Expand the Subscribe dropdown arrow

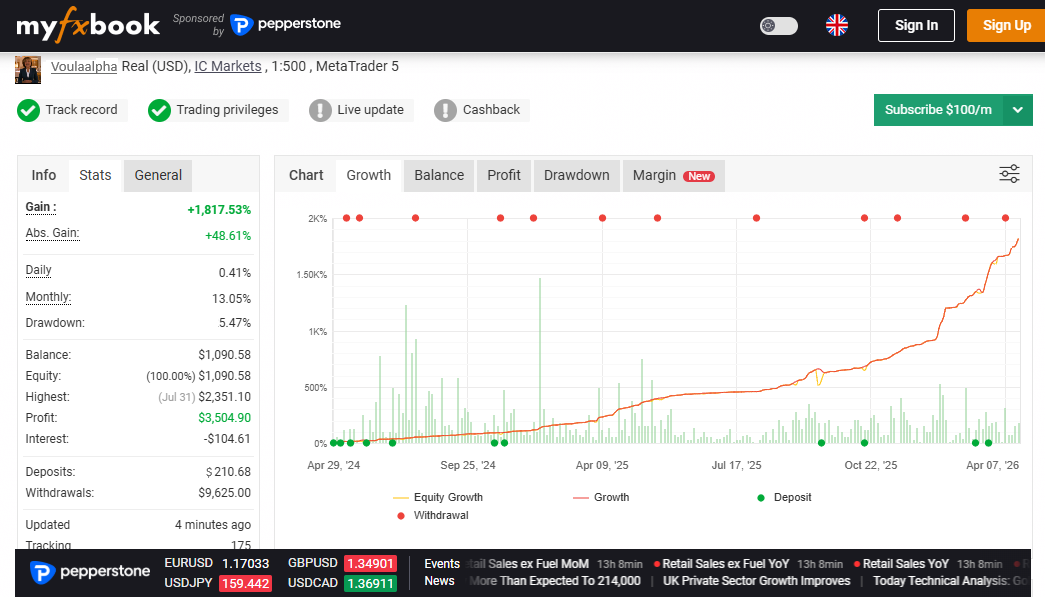click(x=1018, y=110)
